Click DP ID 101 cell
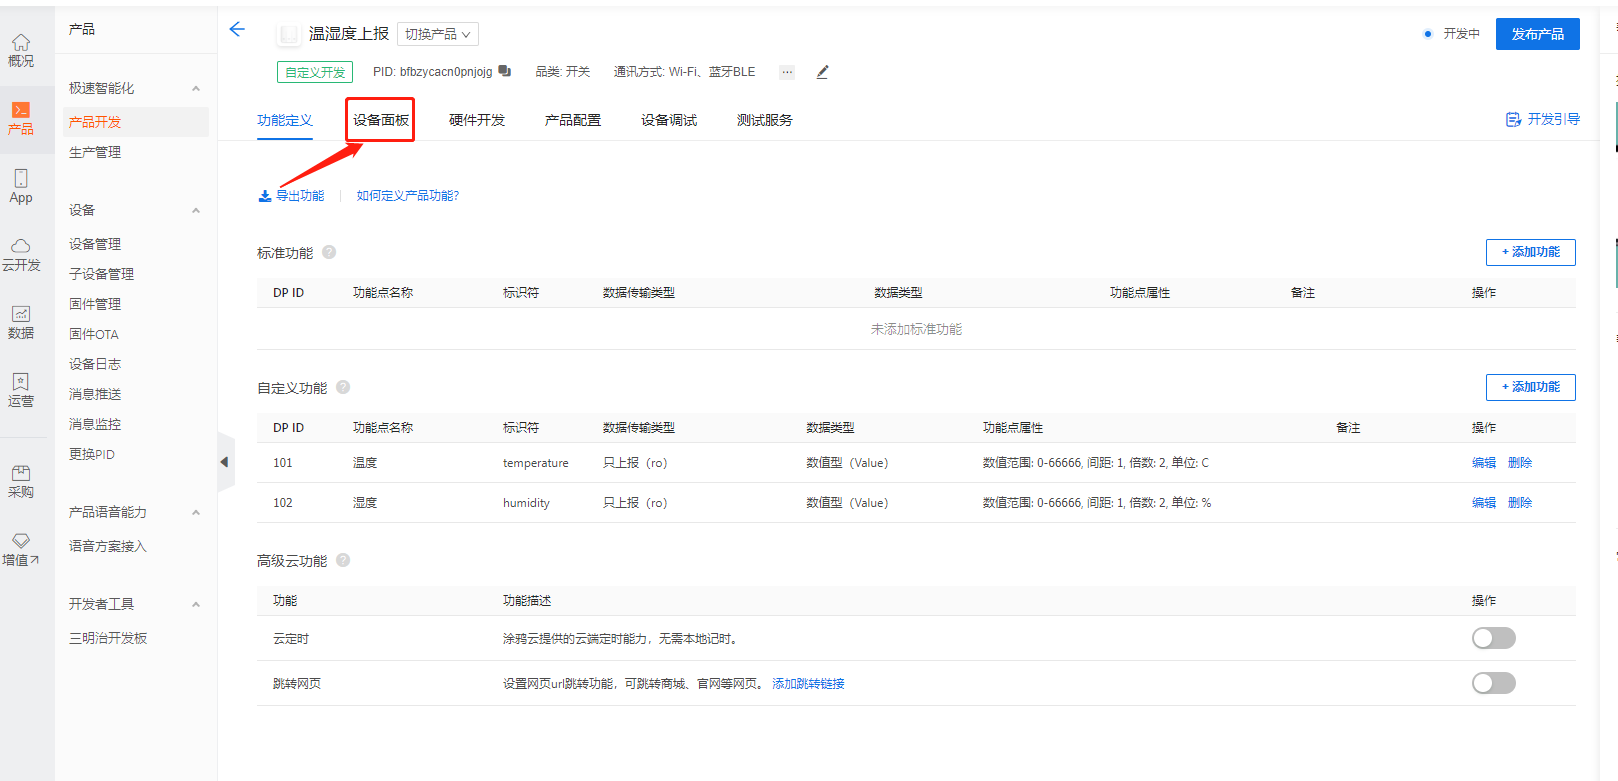 click(x=283, y=463)
